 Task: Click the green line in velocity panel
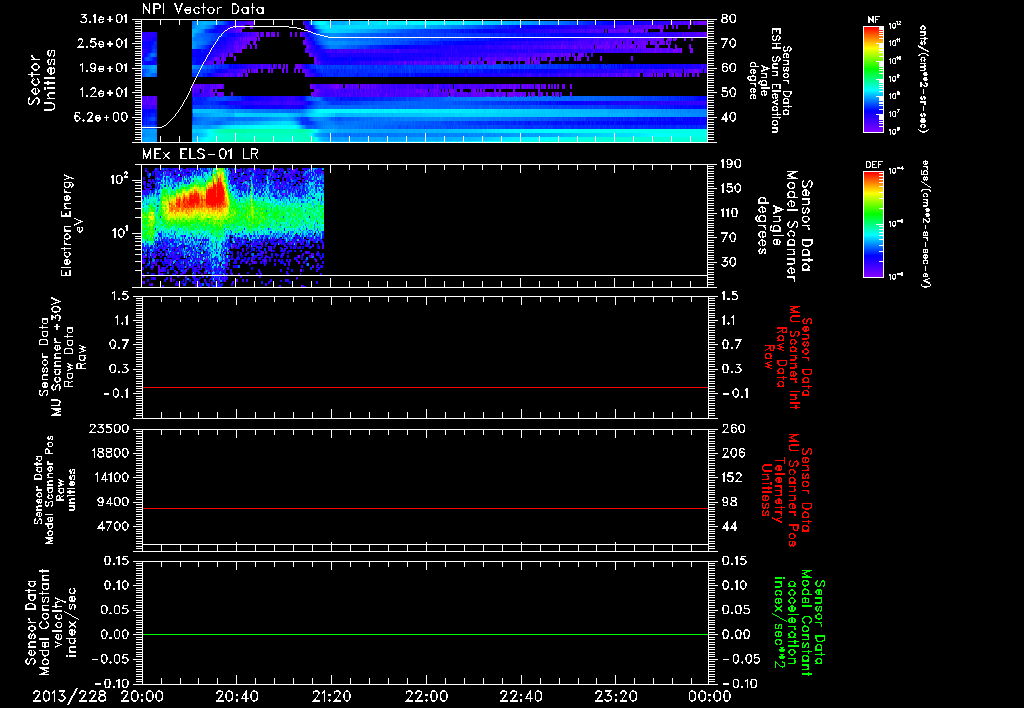click(x=425, y=634)
